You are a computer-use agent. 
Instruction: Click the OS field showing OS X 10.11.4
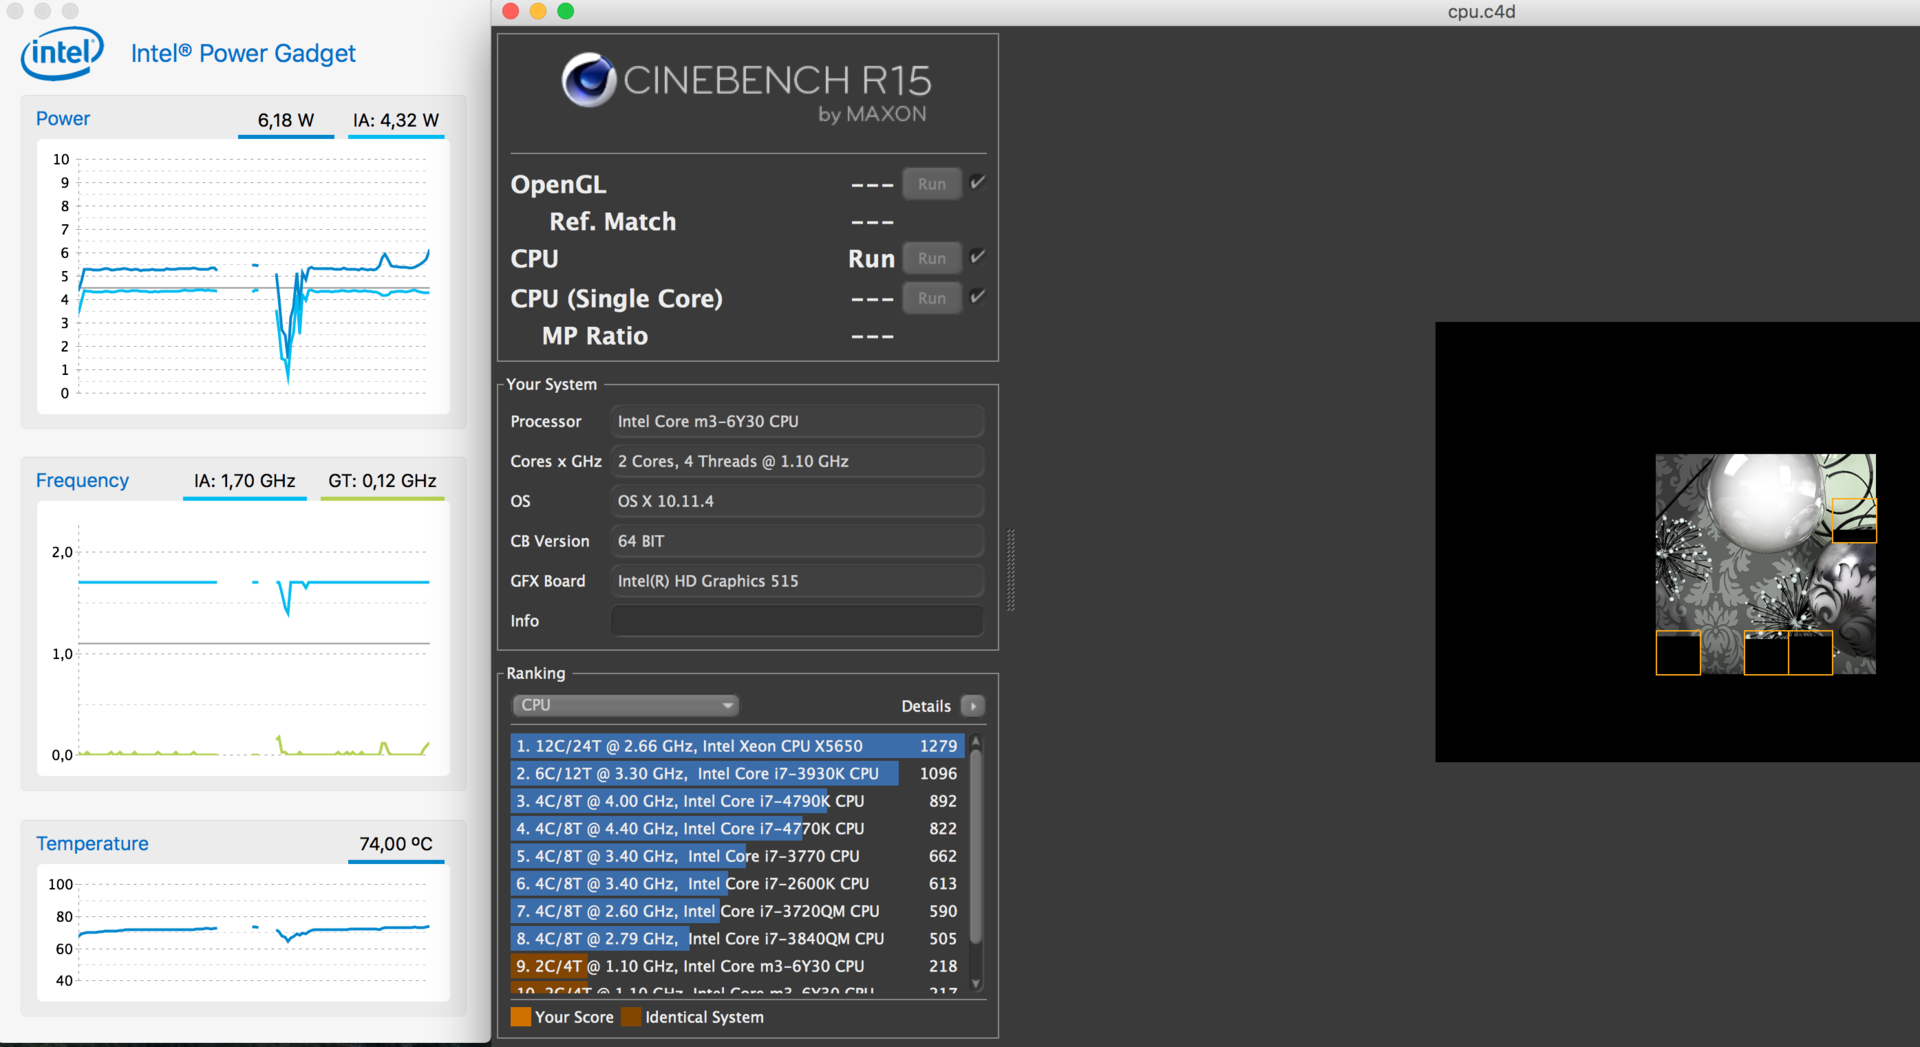pyautogui.click(x=797, y=502)
